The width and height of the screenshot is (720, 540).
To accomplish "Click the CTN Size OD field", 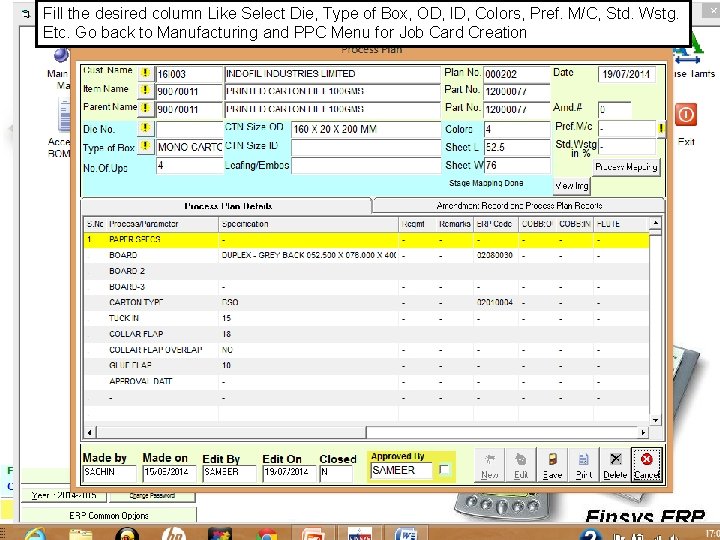I will 366,129.
